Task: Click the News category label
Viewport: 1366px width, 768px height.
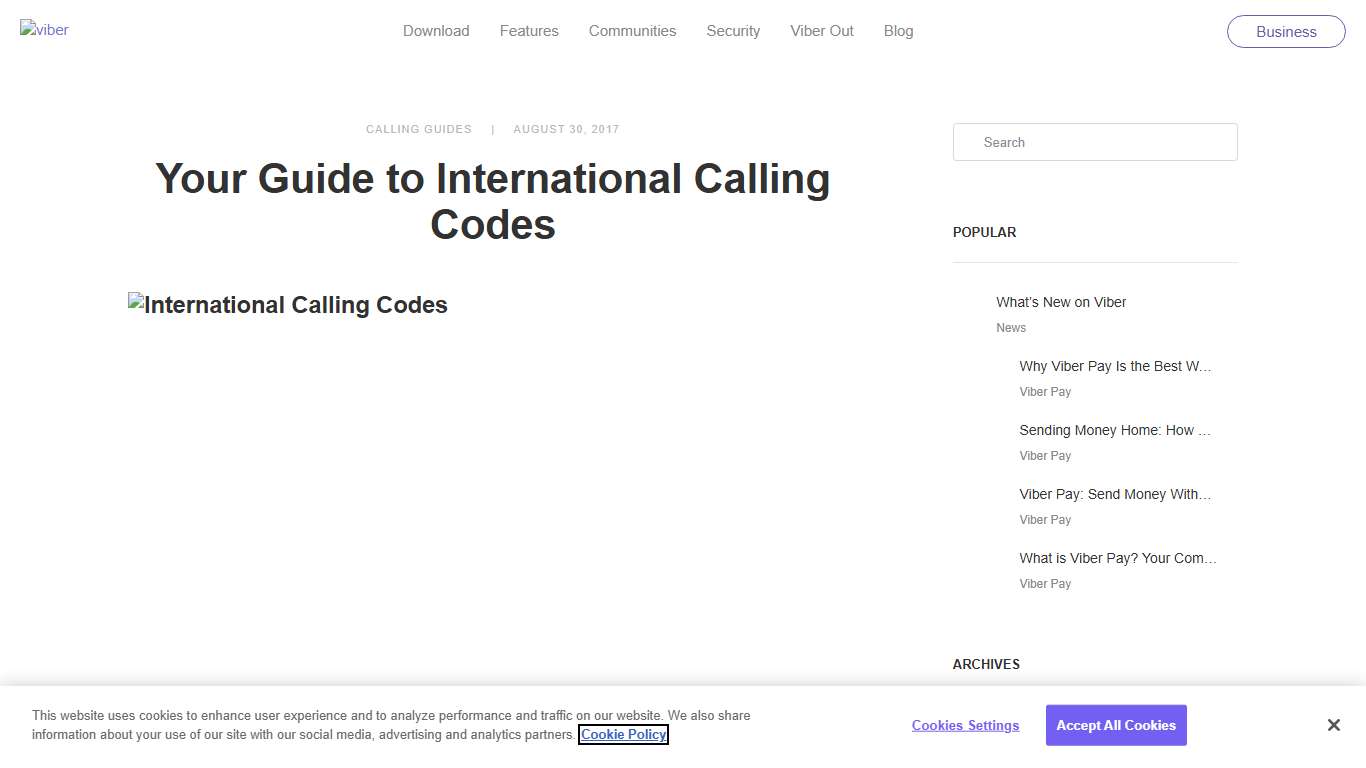Action: pyautogui.click(x=1011, y=327)
